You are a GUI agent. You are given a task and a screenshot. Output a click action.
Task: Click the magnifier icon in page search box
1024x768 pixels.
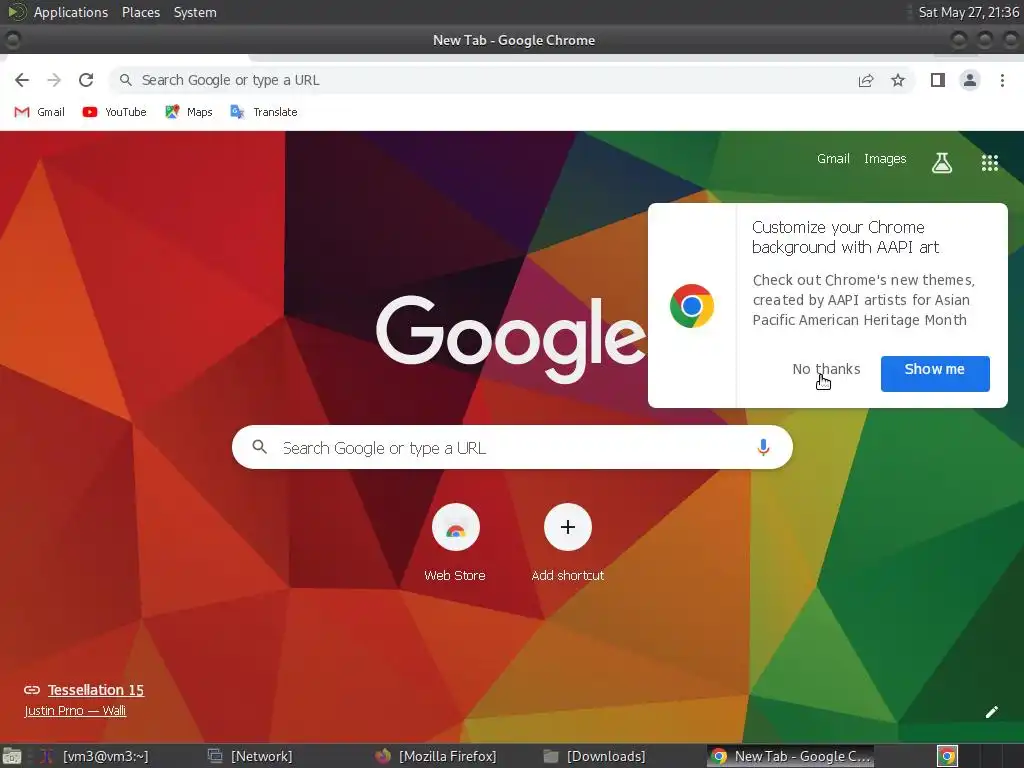point(259,447)
